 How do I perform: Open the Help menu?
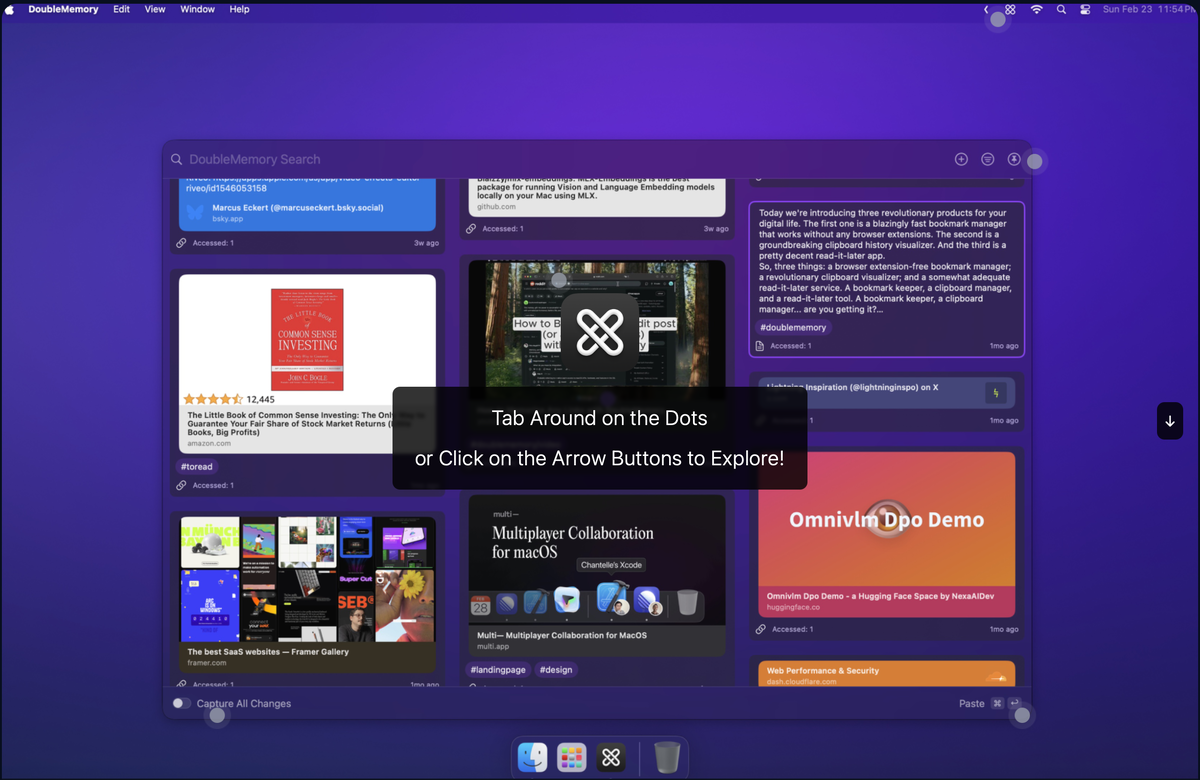(x=239, y=9)
